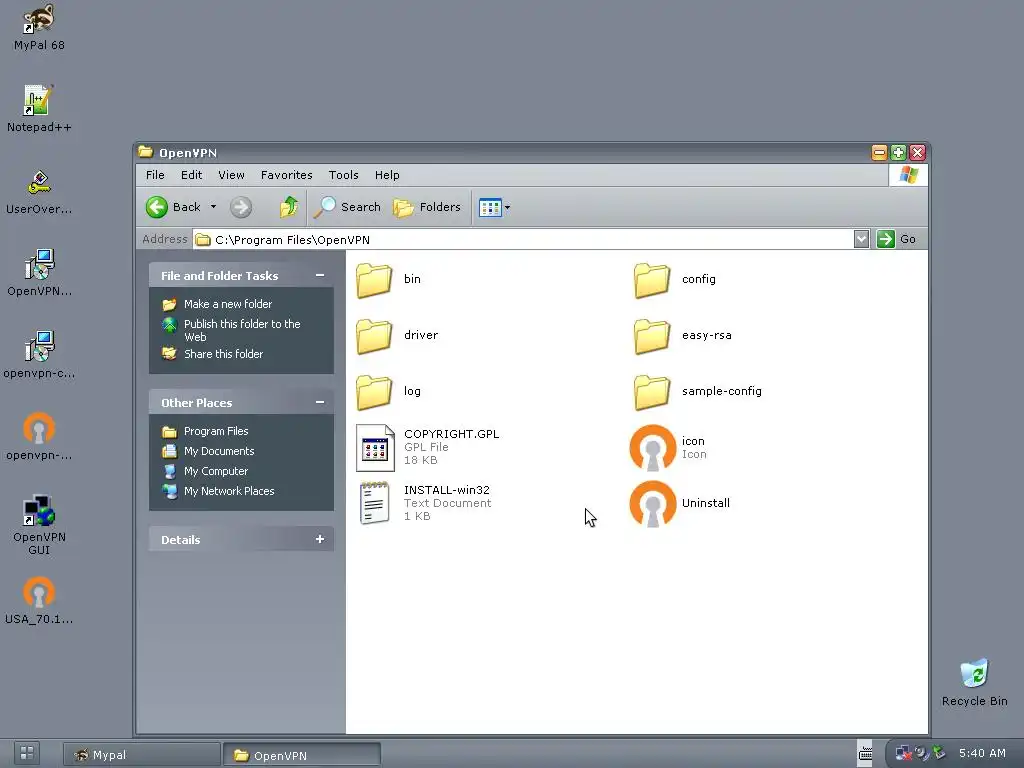Select the OpenVPN GUI desktop shortcut
This screenshot has height=768, width=1024.
39,526
